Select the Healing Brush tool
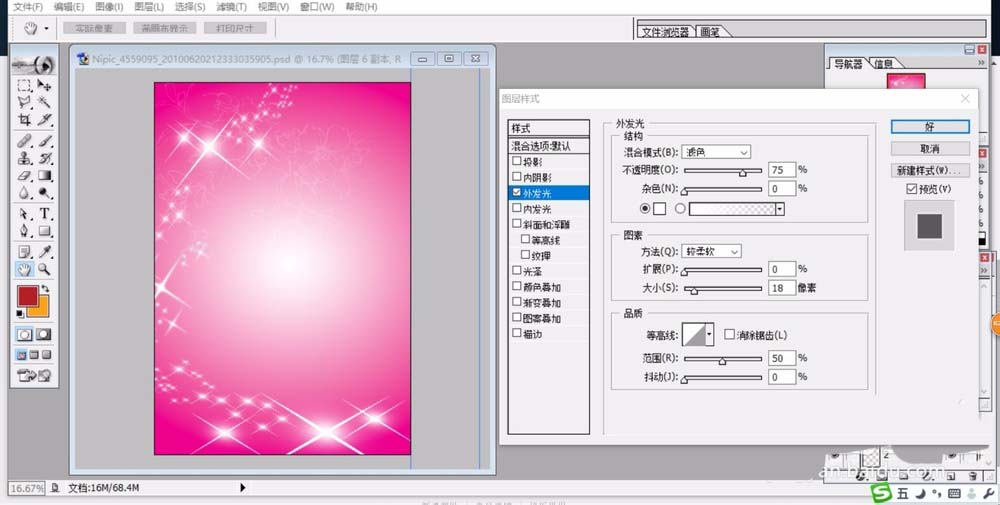The width and height of the screenshot is (1000, 505). click(24, 141)
